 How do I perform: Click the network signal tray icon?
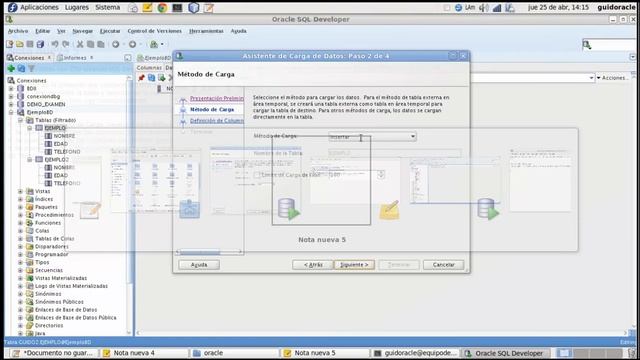(497, 8)
